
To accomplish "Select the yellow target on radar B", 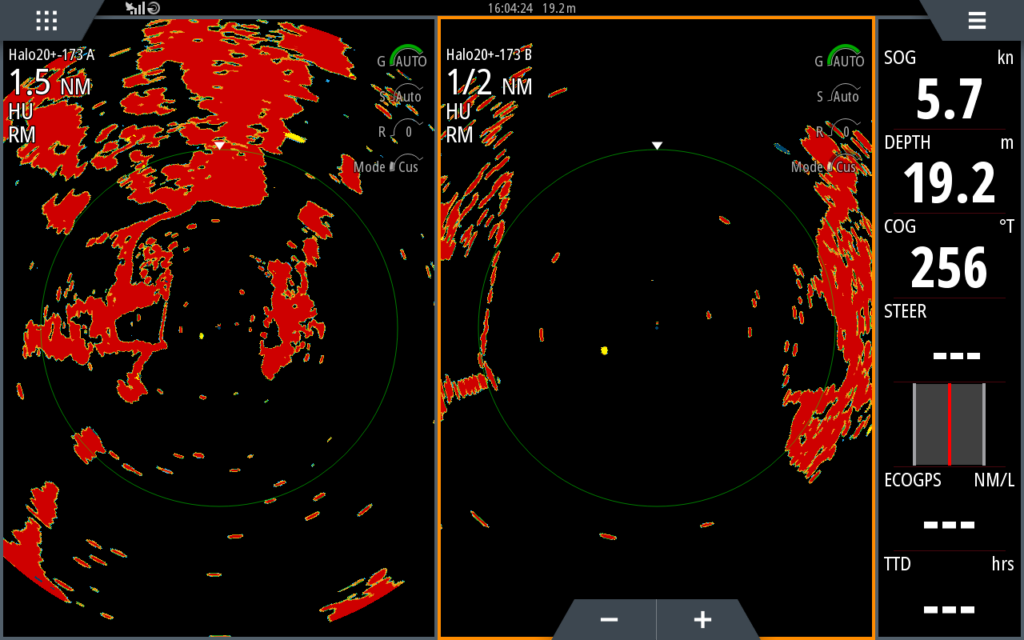I will [604, 350].
